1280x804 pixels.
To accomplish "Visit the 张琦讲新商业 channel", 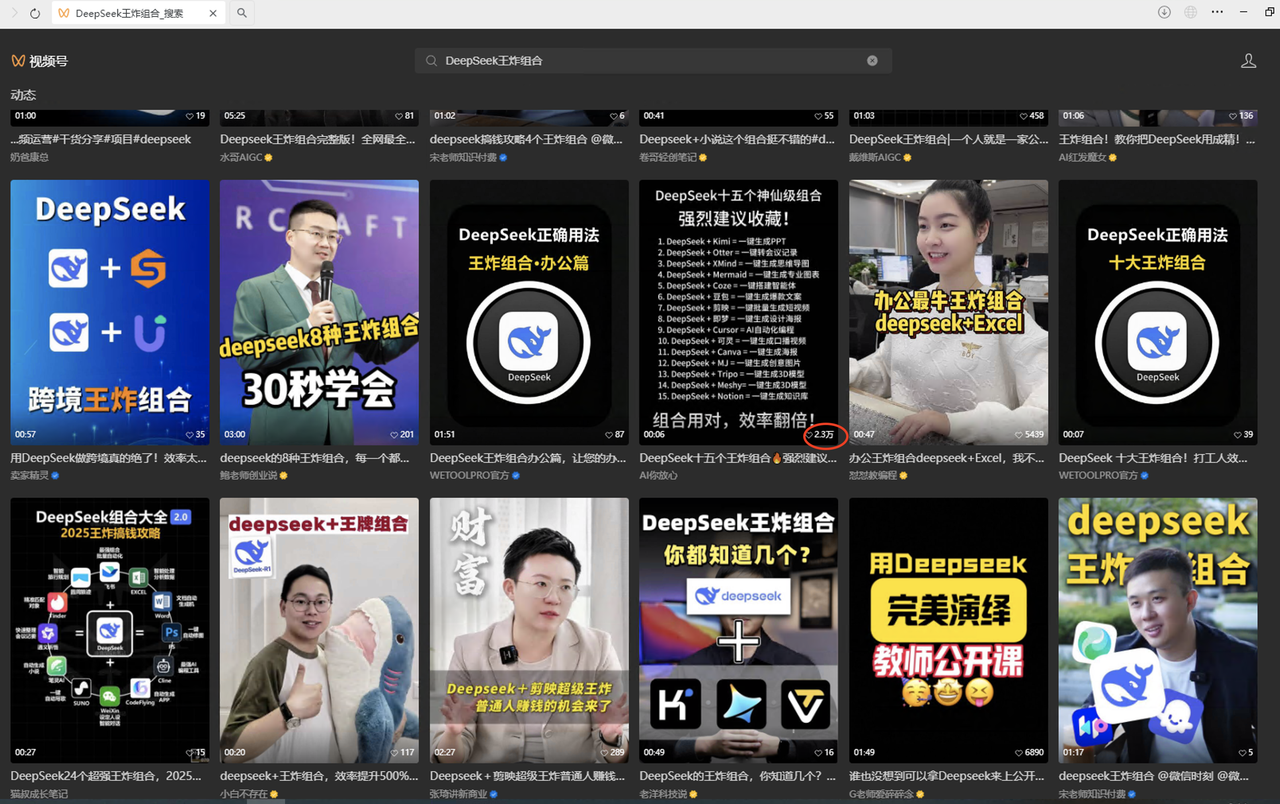I will [x=459, y=794].
